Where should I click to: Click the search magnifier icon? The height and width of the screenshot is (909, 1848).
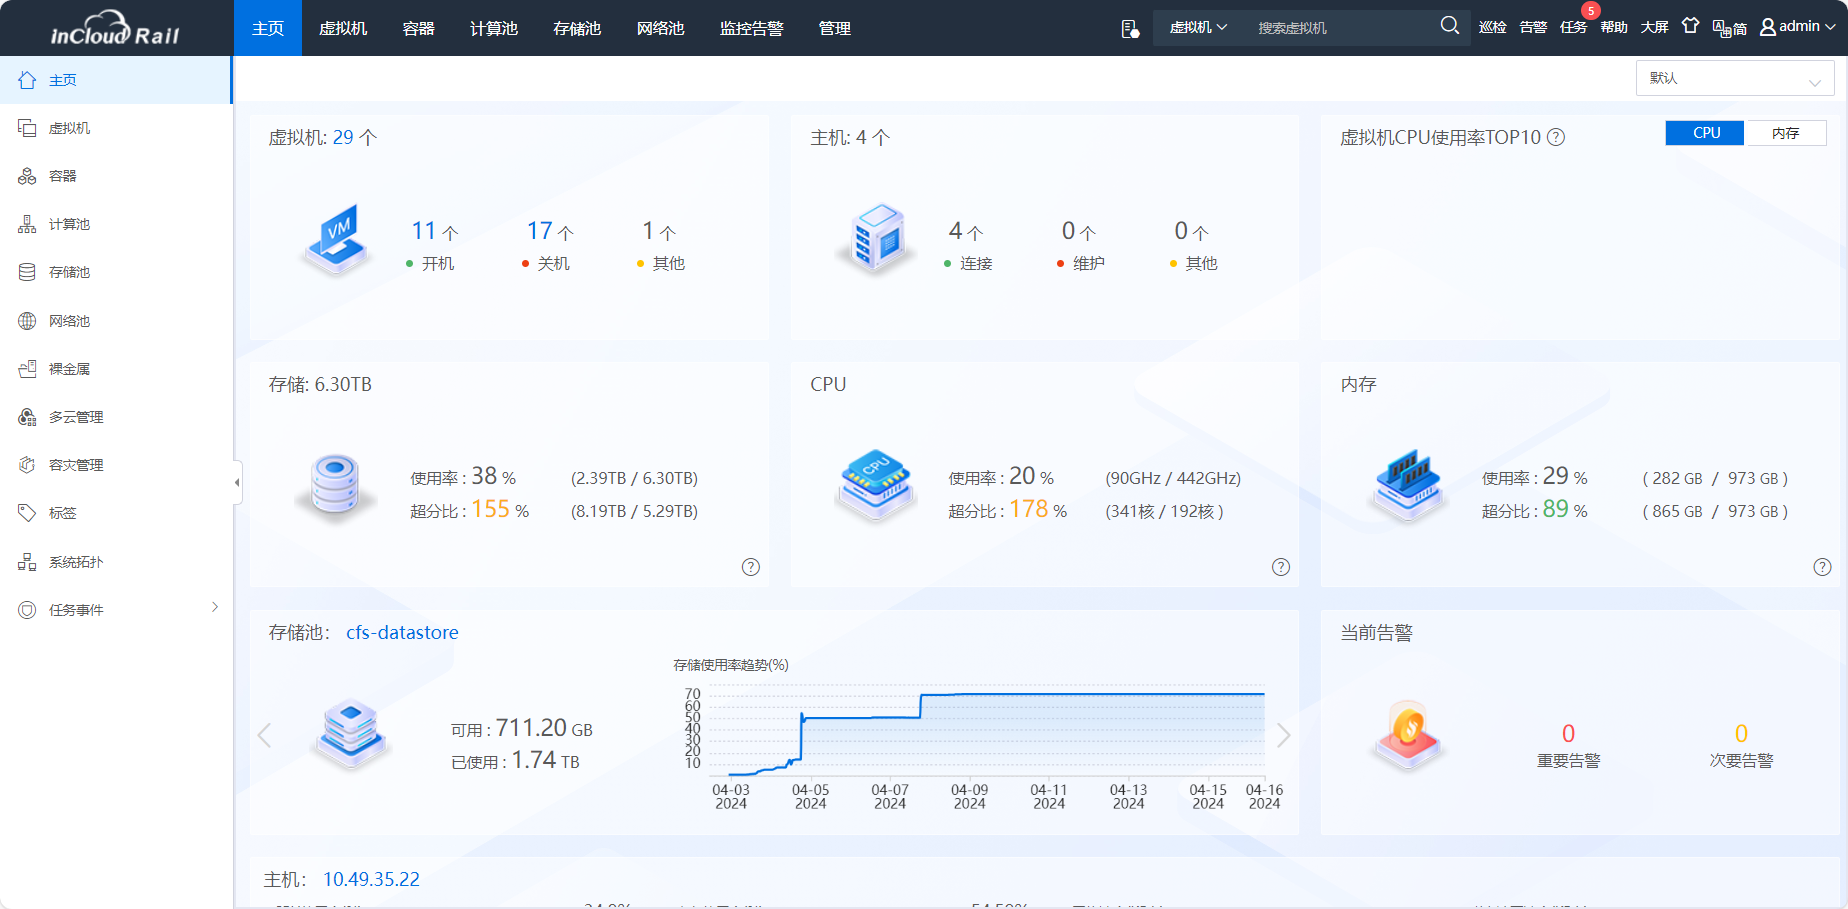point(1449,26)
